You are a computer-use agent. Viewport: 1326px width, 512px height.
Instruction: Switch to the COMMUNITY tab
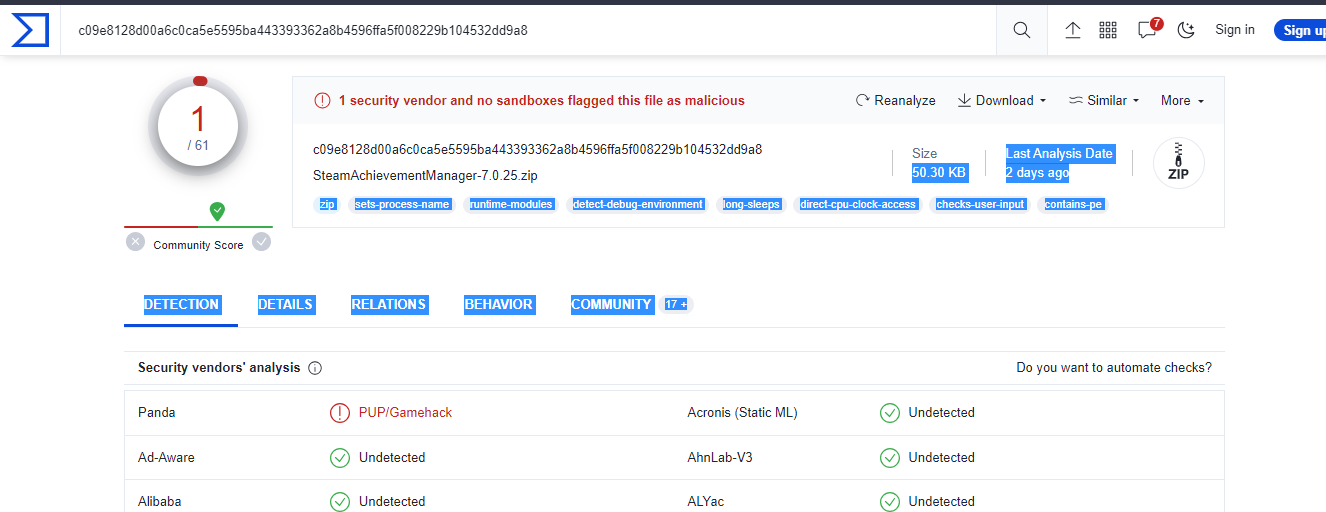point(611,304)
